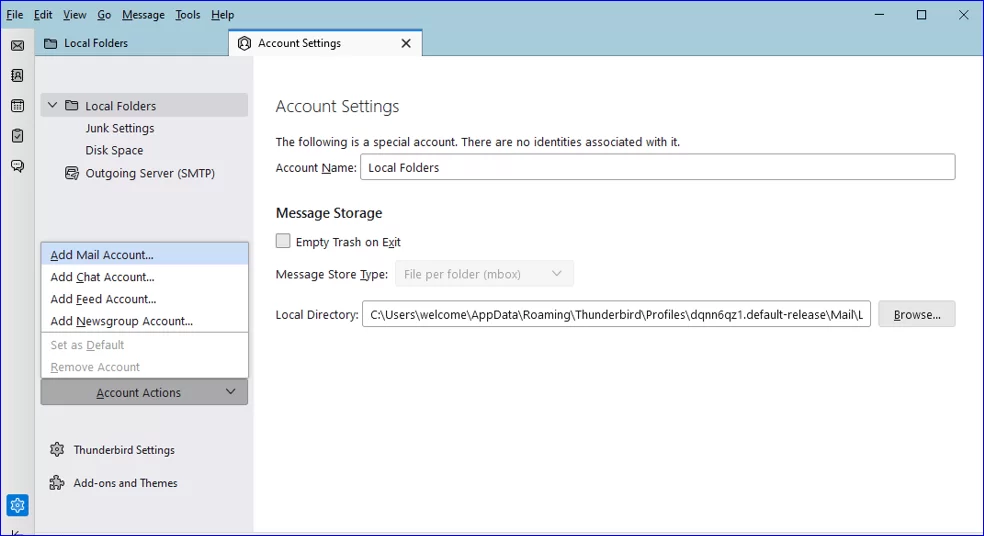Close the Account Settings tab
Image resolution: width=984 pixels, height=536 pixels.
[406, 43]
